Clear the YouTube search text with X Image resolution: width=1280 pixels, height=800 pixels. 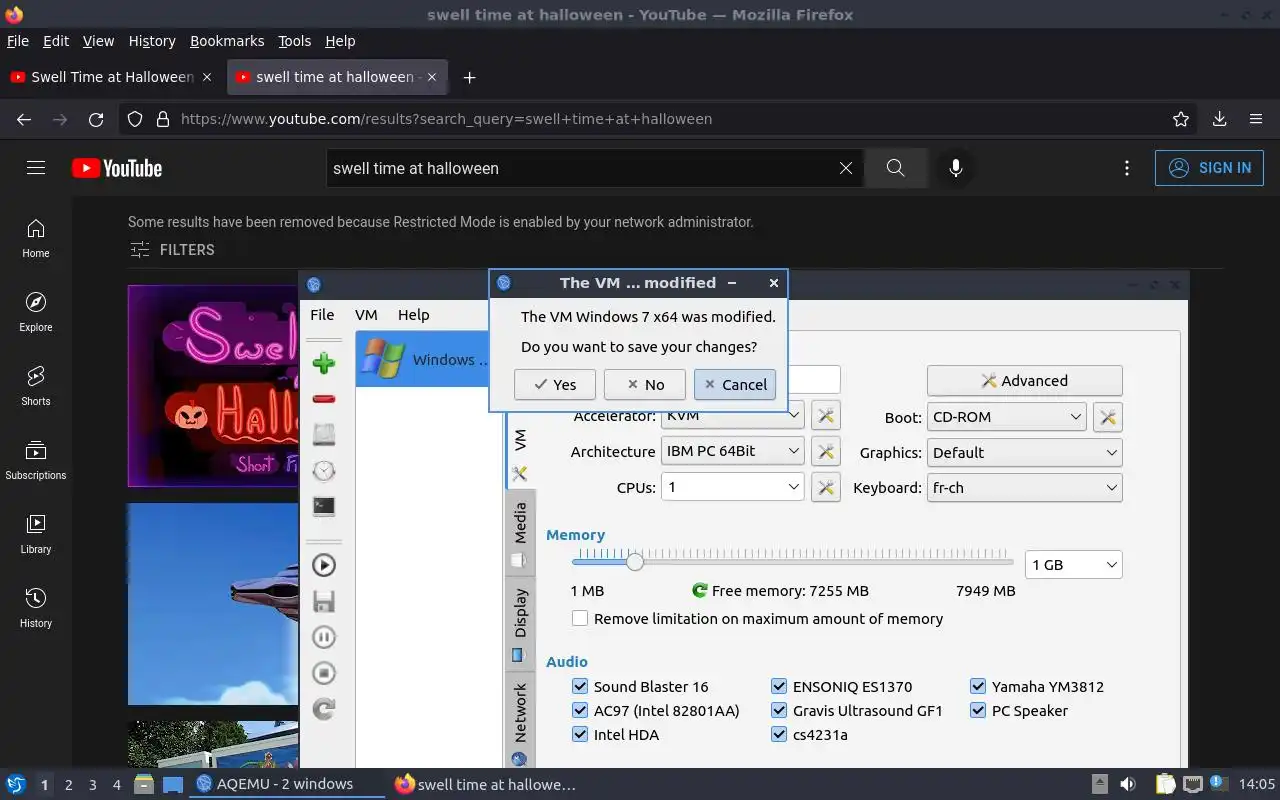click(x=846, y=168)
